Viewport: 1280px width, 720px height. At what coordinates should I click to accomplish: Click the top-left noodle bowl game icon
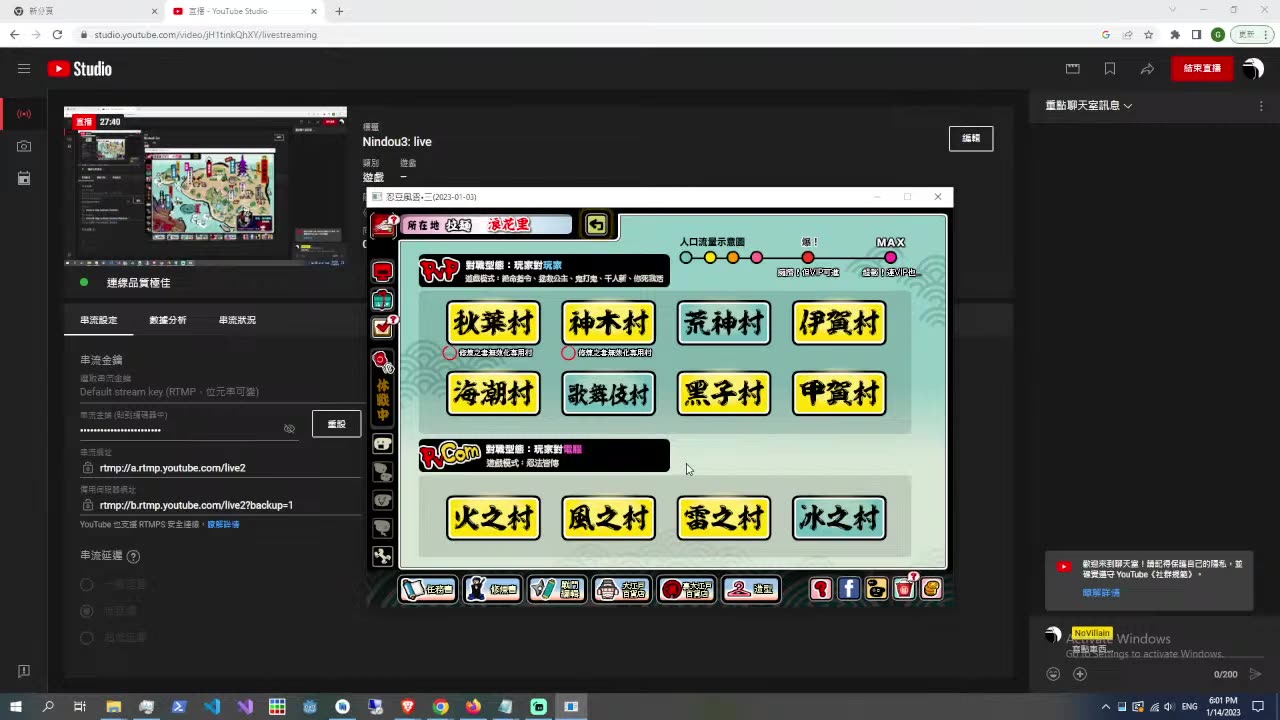[x=384, y=225]
